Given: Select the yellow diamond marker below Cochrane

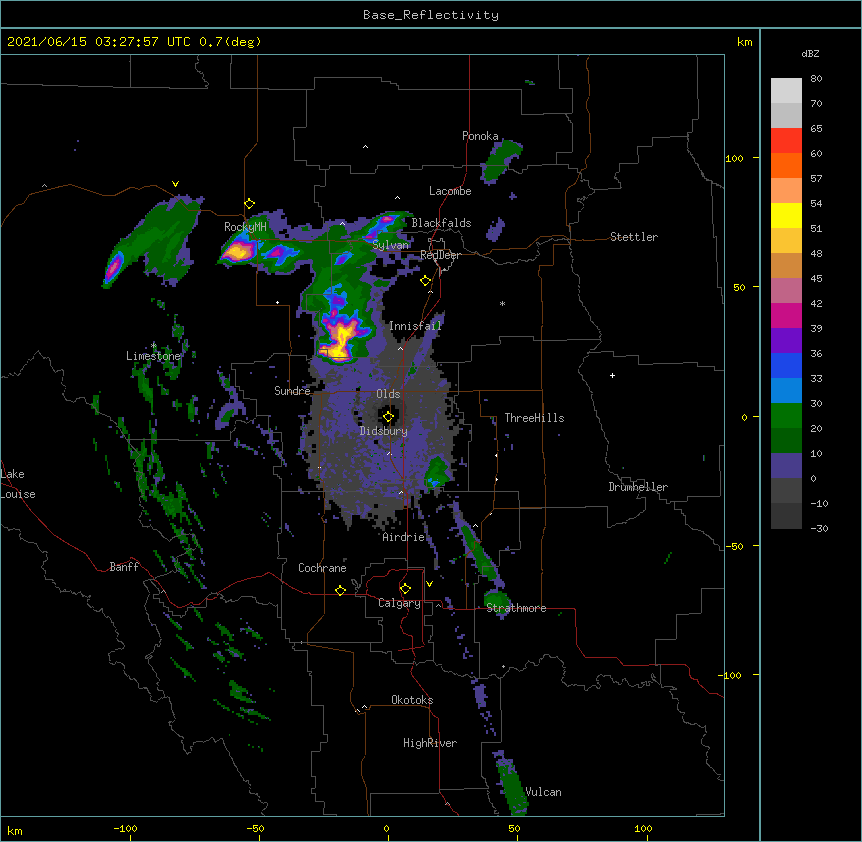Looking at the screenshot, I should [x=340, y=590].
